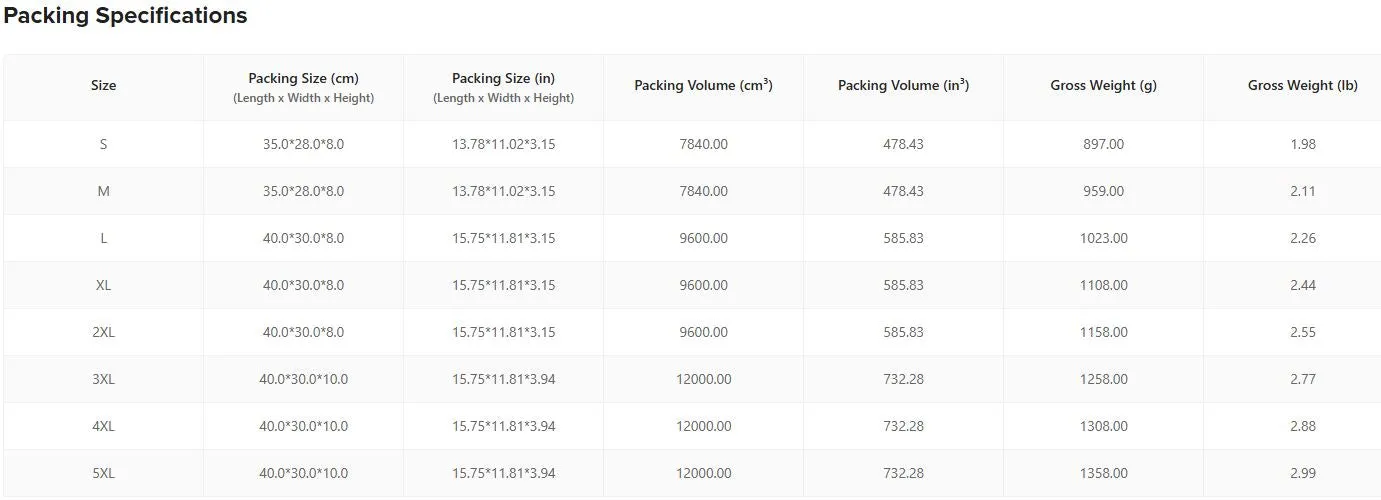Click the 2XL size cell

coord(103,332)
